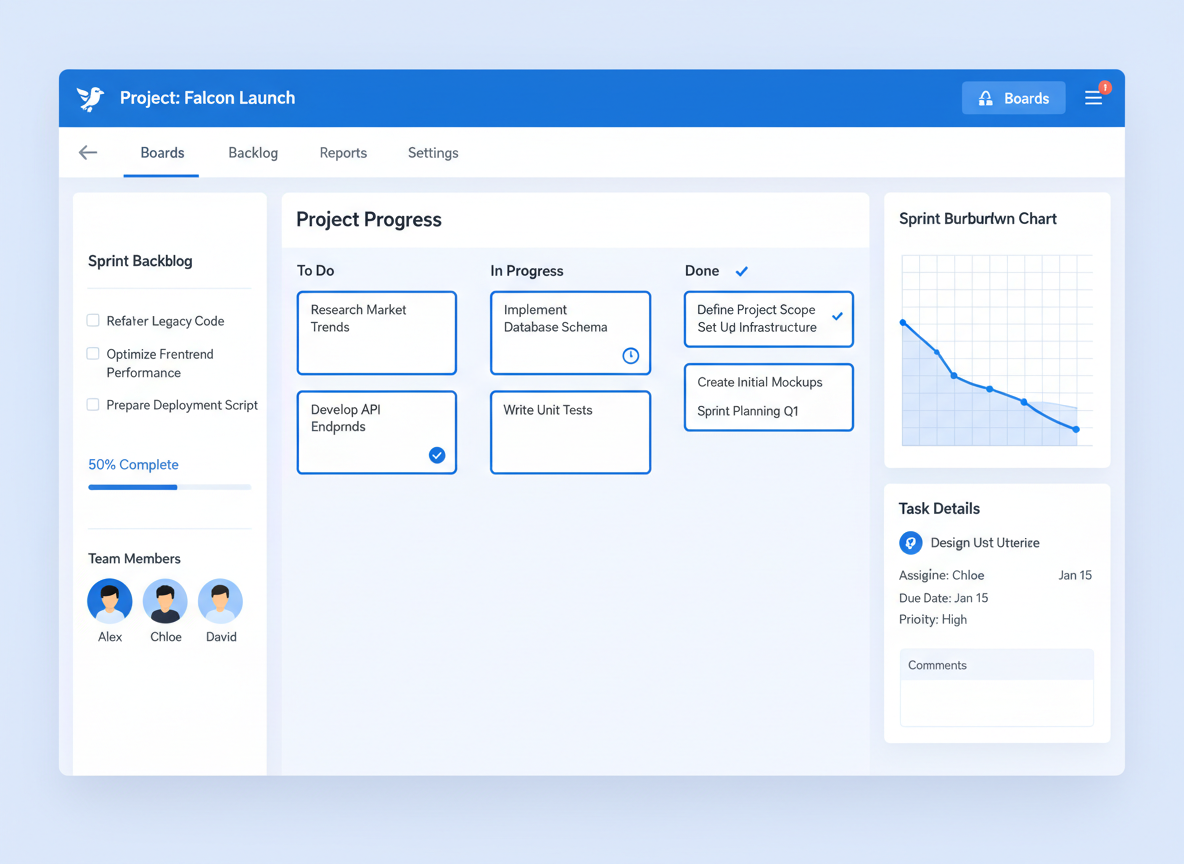Click the Project: Falcon Launch title

pos(208,98)
